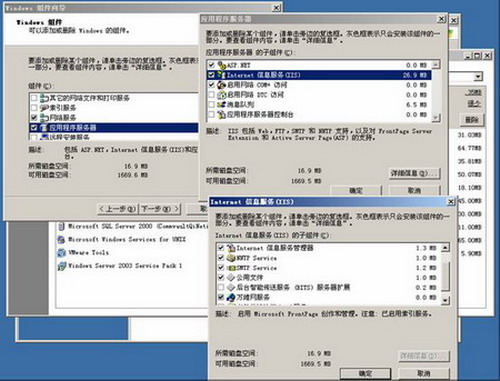500x381 pixels.
Task: Check the 后台智能传送服务(BITS) checkbox
Action: [x=221, y=287]
